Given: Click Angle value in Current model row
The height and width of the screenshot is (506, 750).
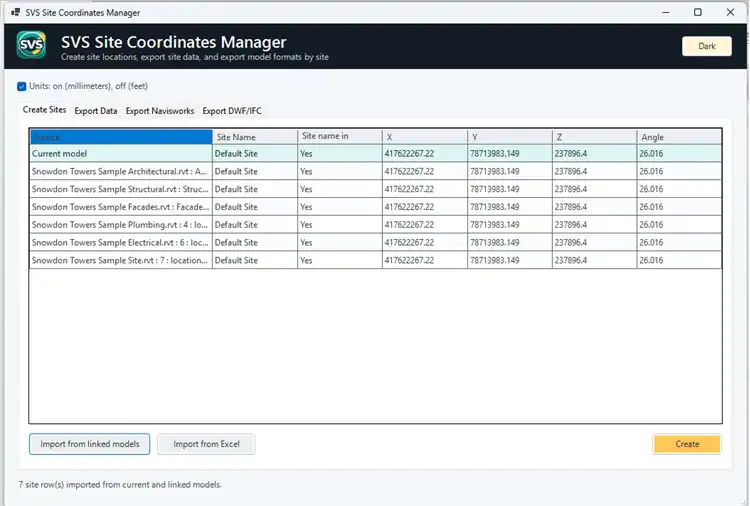Looking at the screenshot, I should pyautogui.click(x=679, y=154).
